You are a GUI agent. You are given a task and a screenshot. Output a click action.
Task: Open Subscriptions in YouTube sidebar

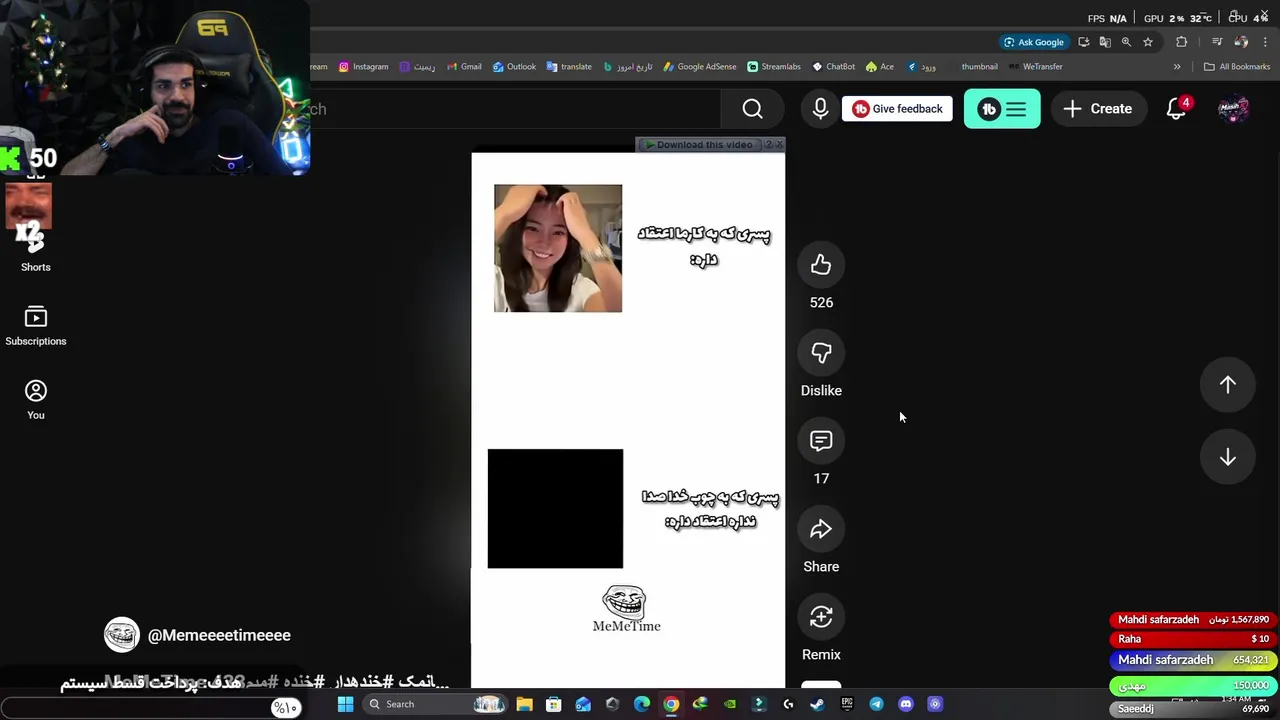click(36, 326)
